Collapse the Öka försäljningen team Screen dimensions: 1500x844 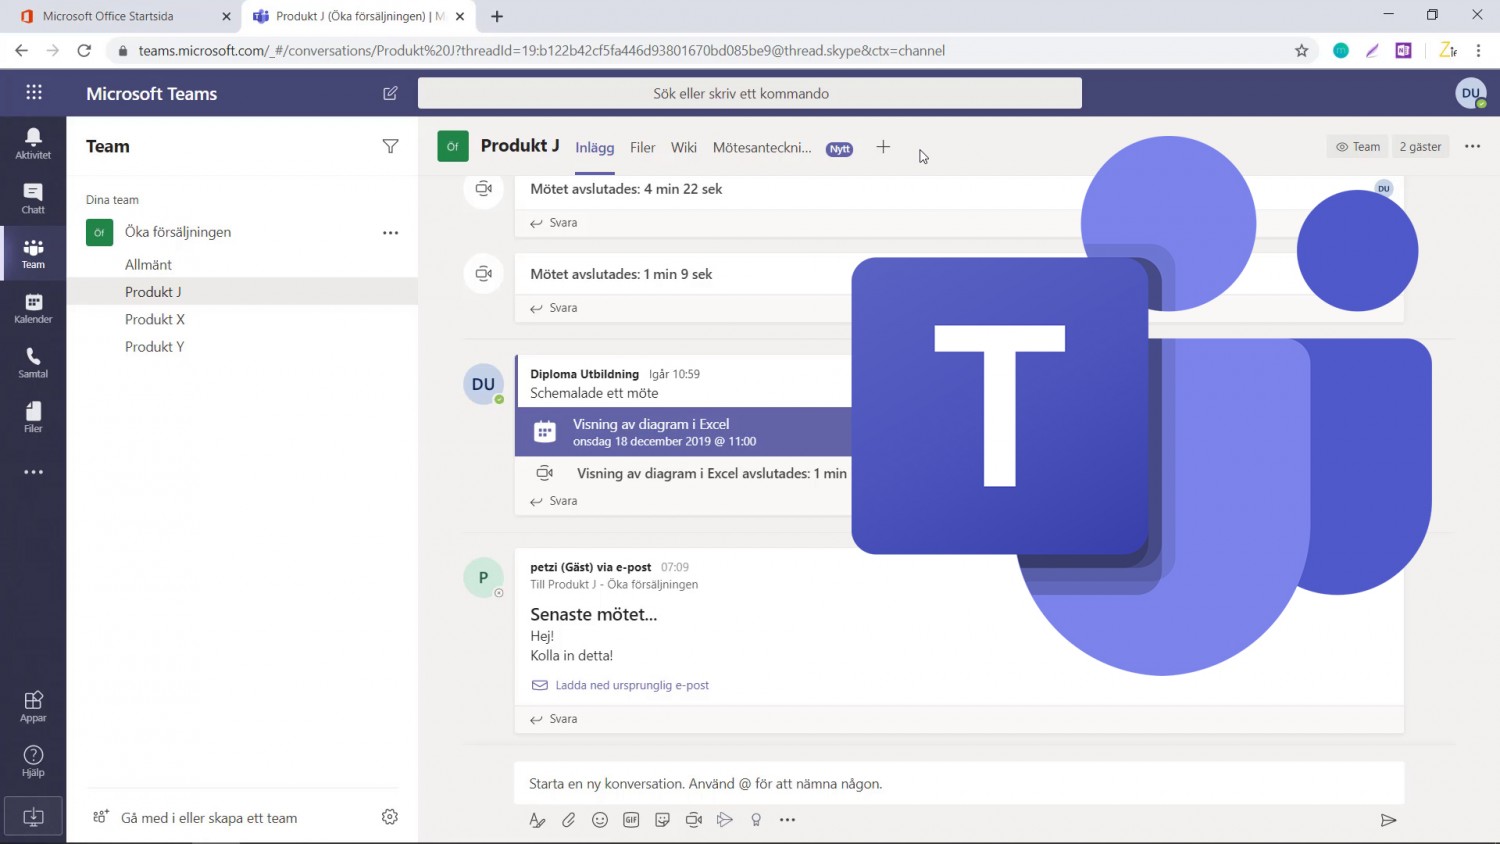pos(178,232)
